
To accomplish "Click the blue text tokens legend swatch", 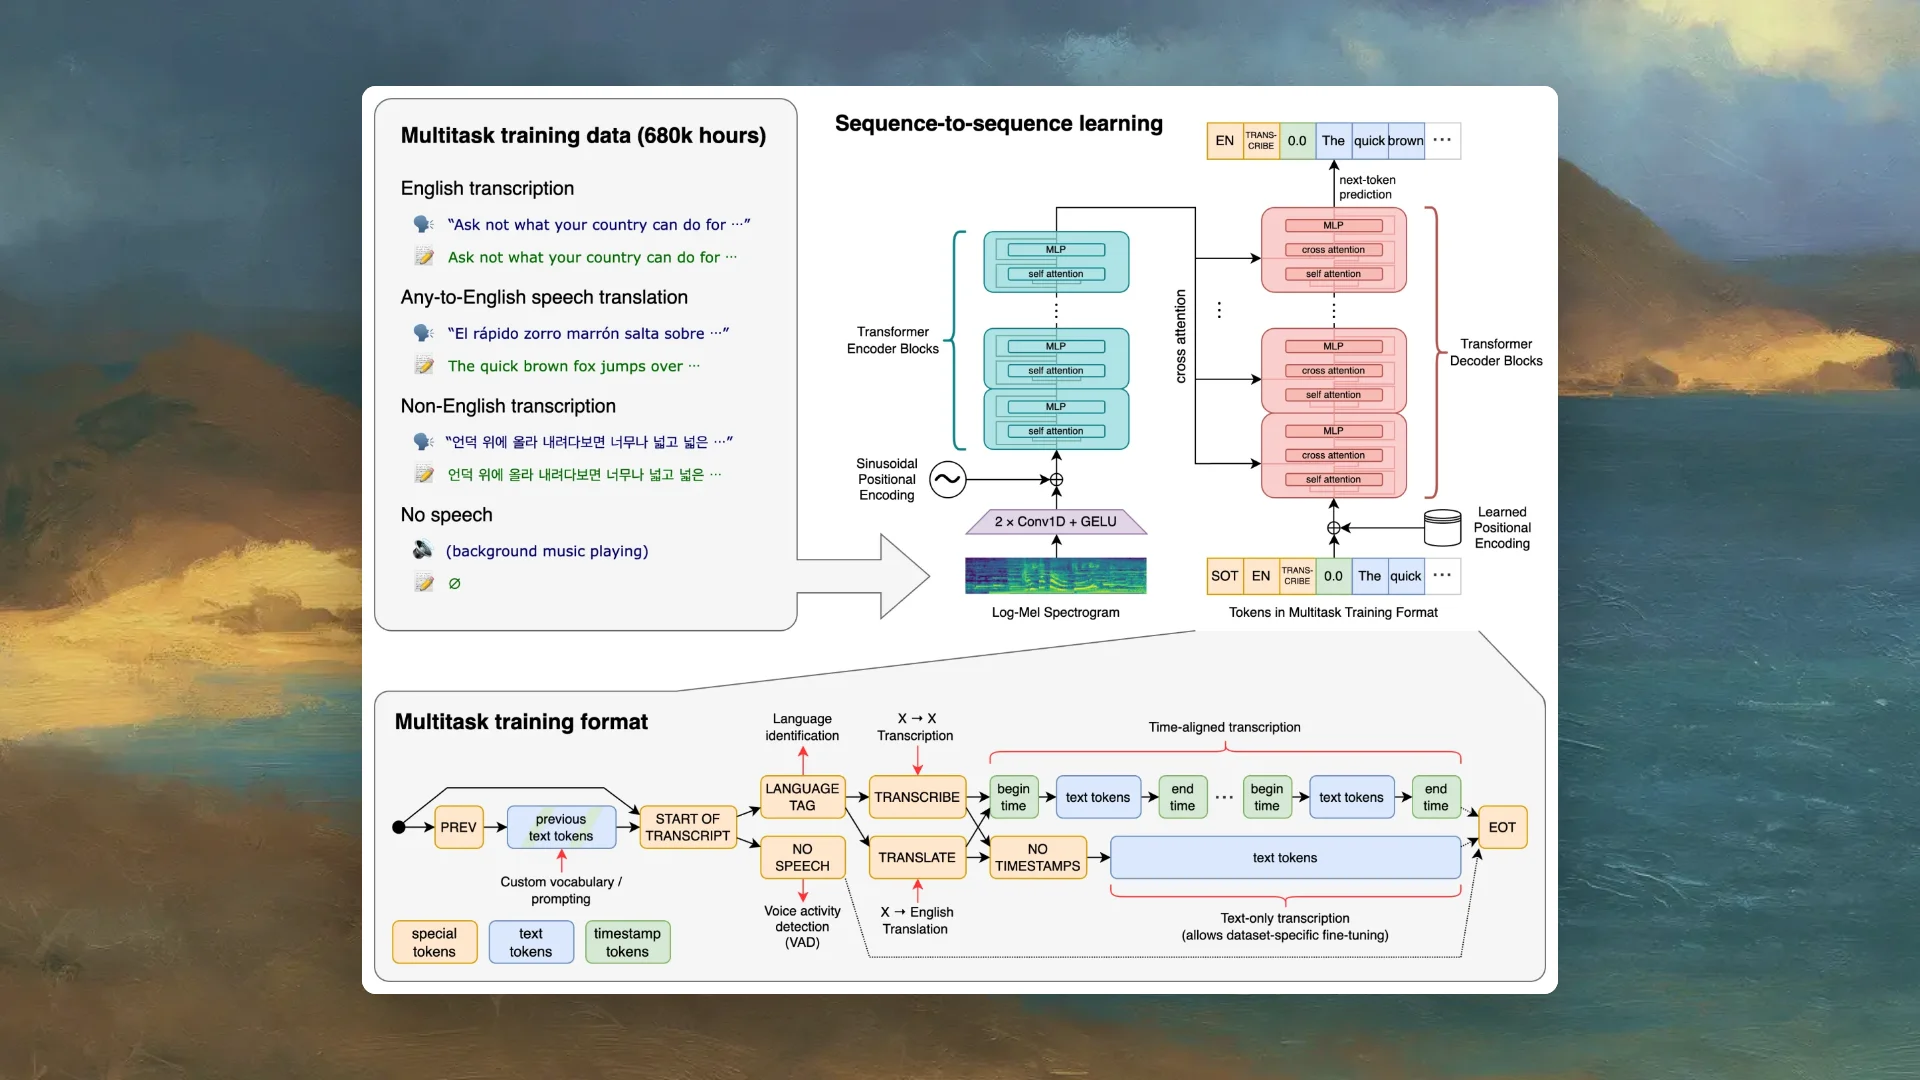I will coord(531,942).
